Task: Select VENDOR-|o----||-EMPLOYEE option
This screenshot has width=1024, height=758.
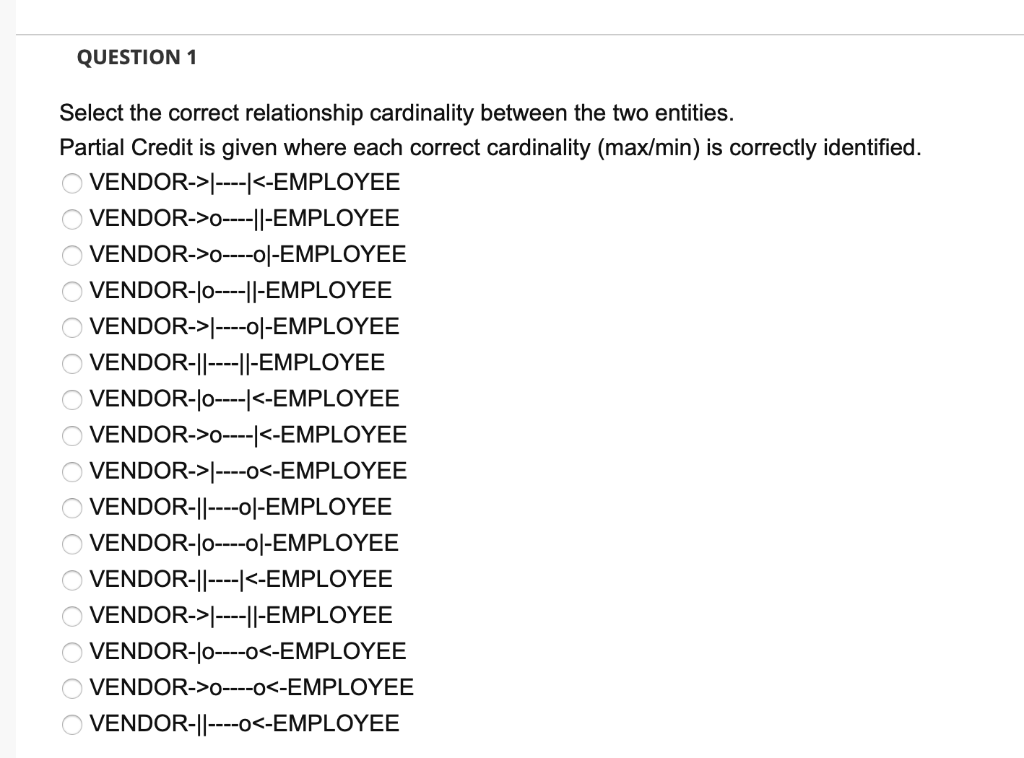Action: coord(71,291)
